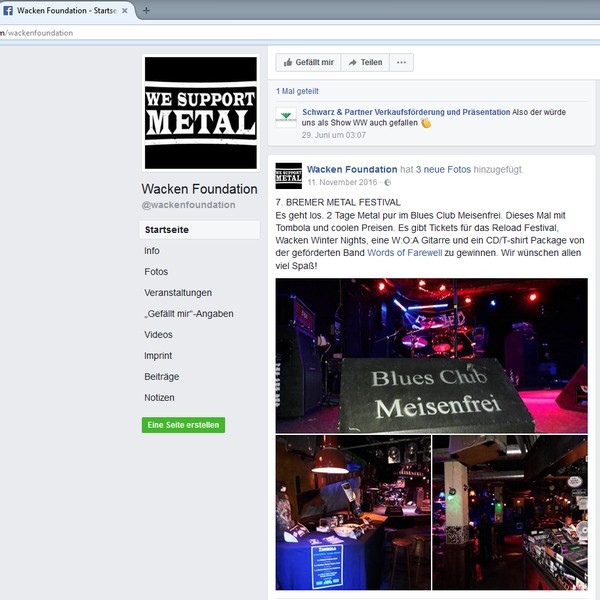Open the 11. November 2016 post timestamp
This screenshot has width=600, height=600.
342,183
